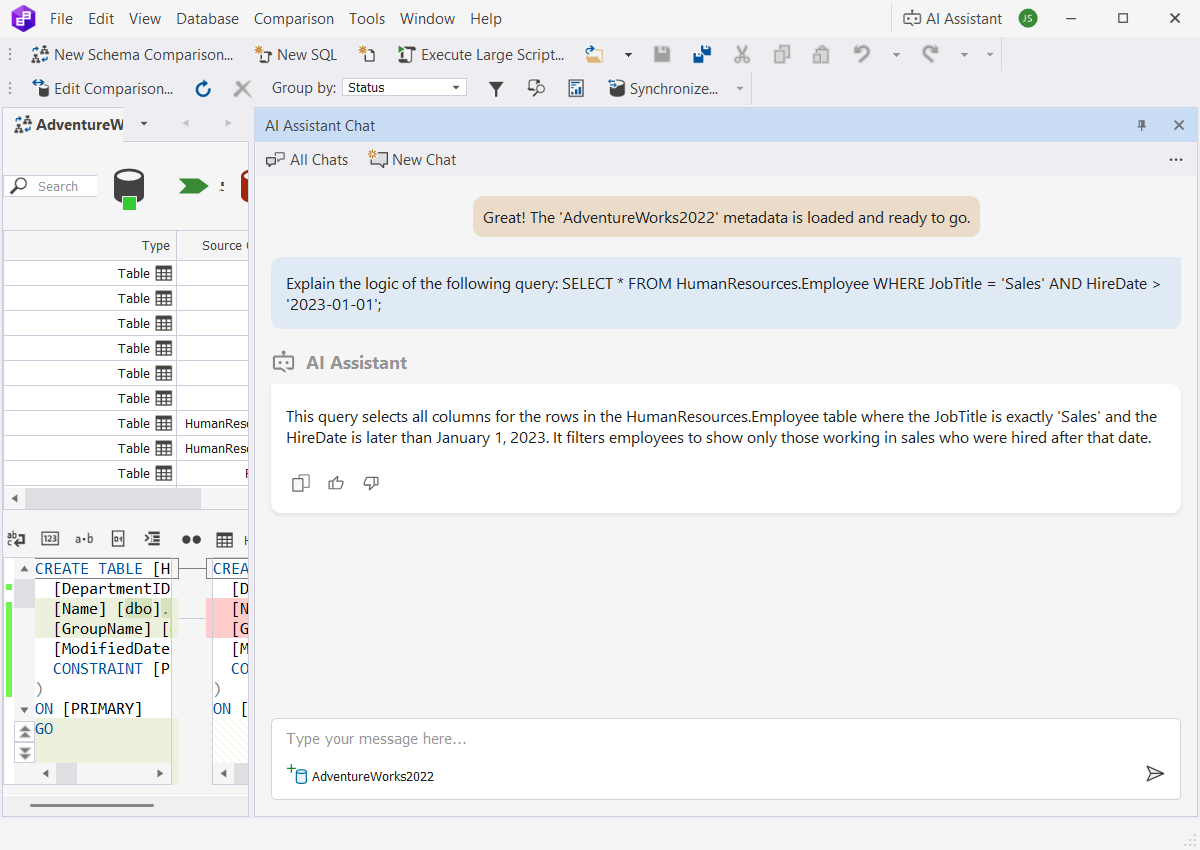Screen dimensions: 1200x850
Task: Open the Comparison menu
Action: tap(294, 18)
